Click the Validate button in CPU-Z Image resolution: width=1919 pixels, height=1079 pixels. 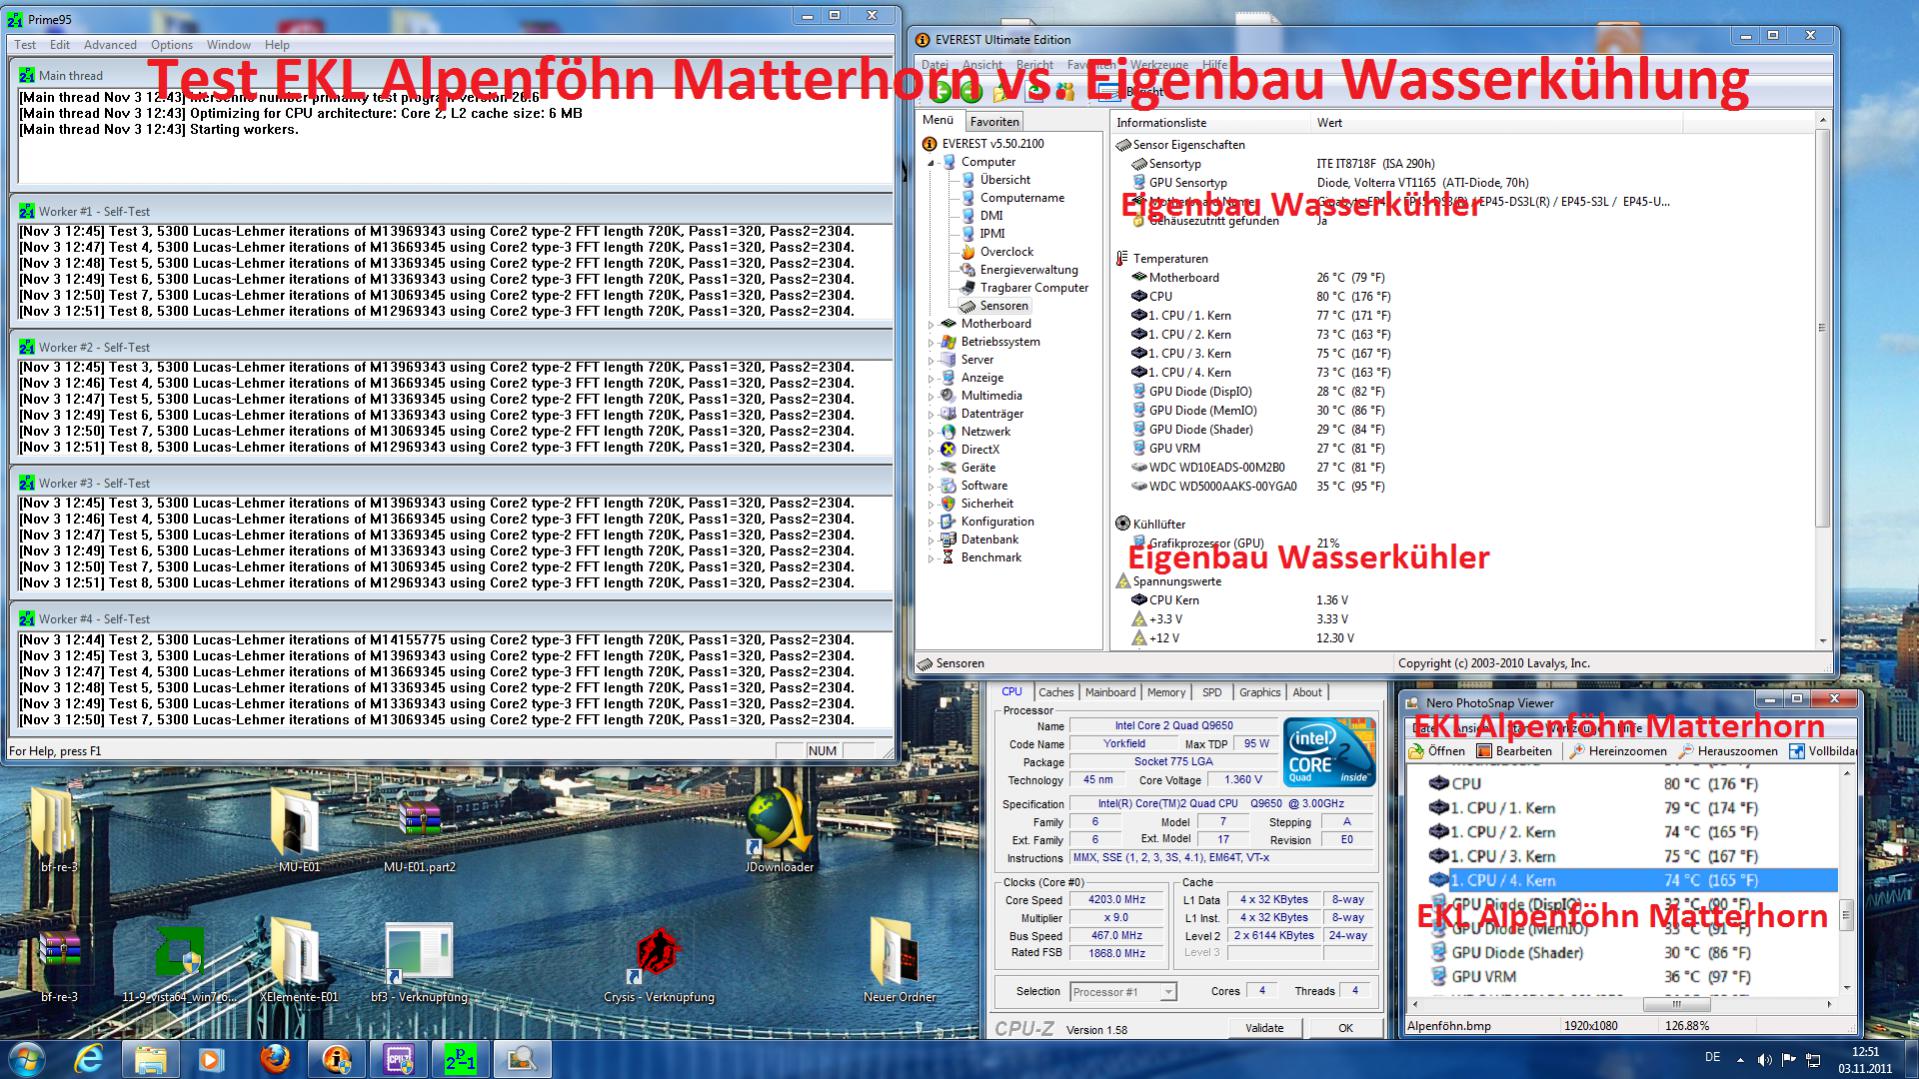1264,1028
